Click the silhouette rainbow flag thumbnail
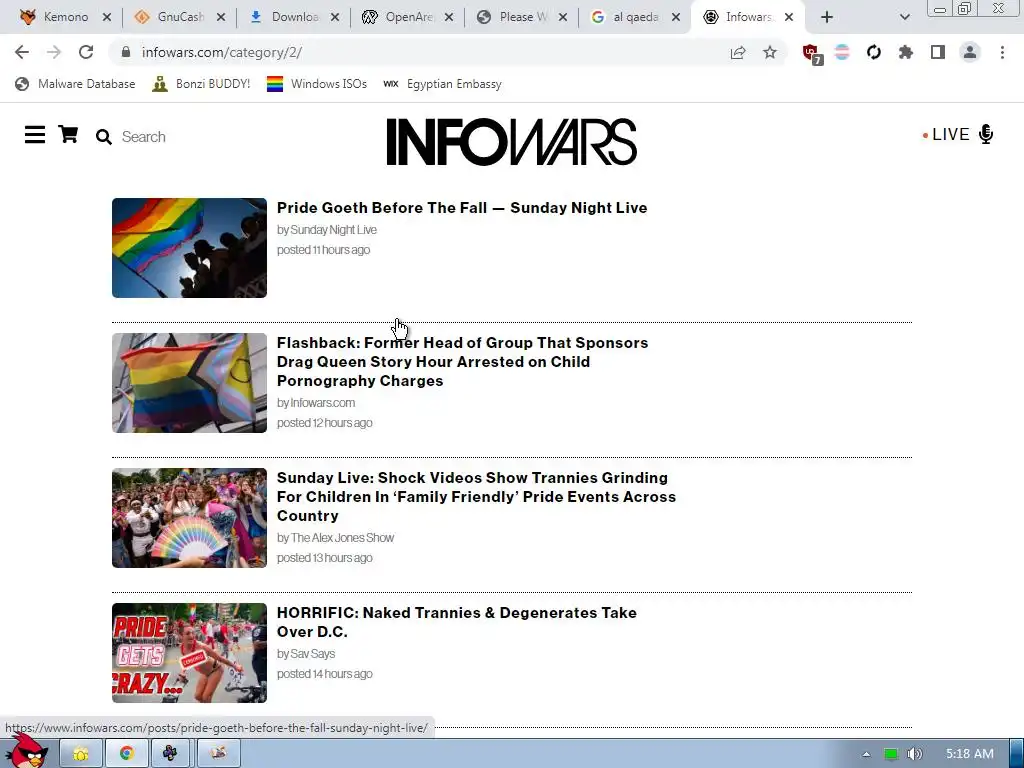 [189, 248]
